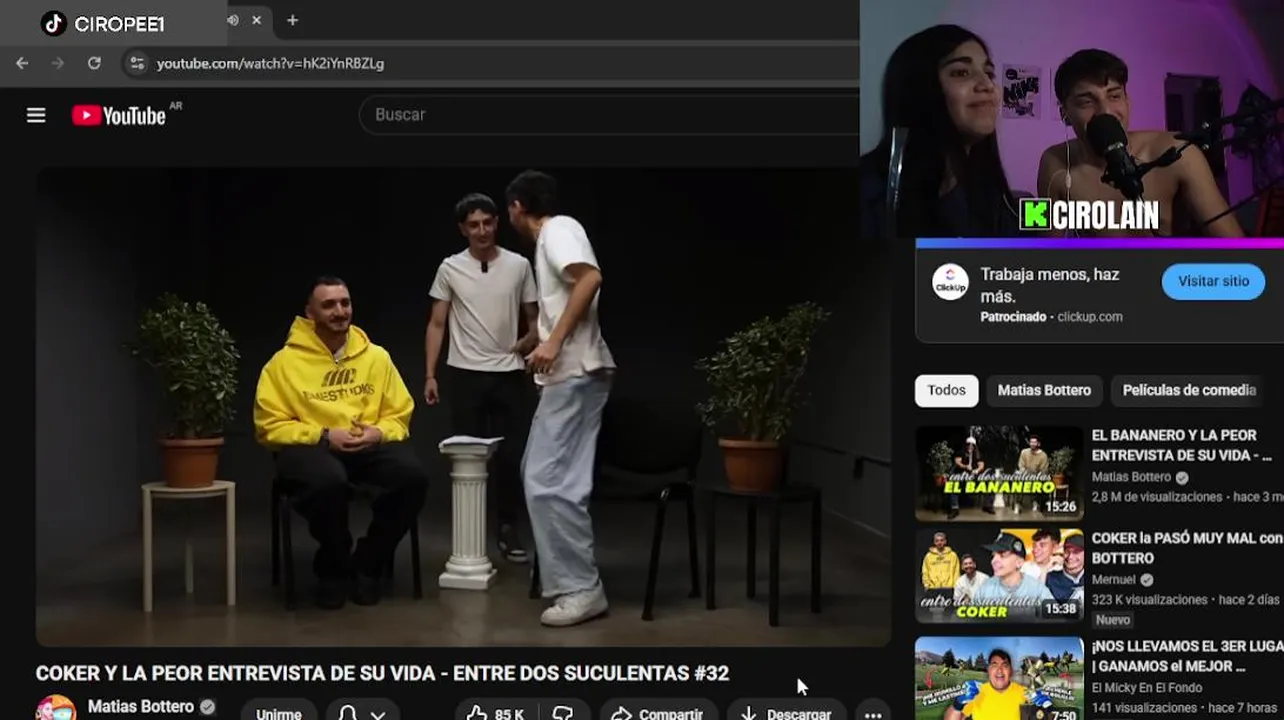Click the main video player

click(x=463, y=406)
